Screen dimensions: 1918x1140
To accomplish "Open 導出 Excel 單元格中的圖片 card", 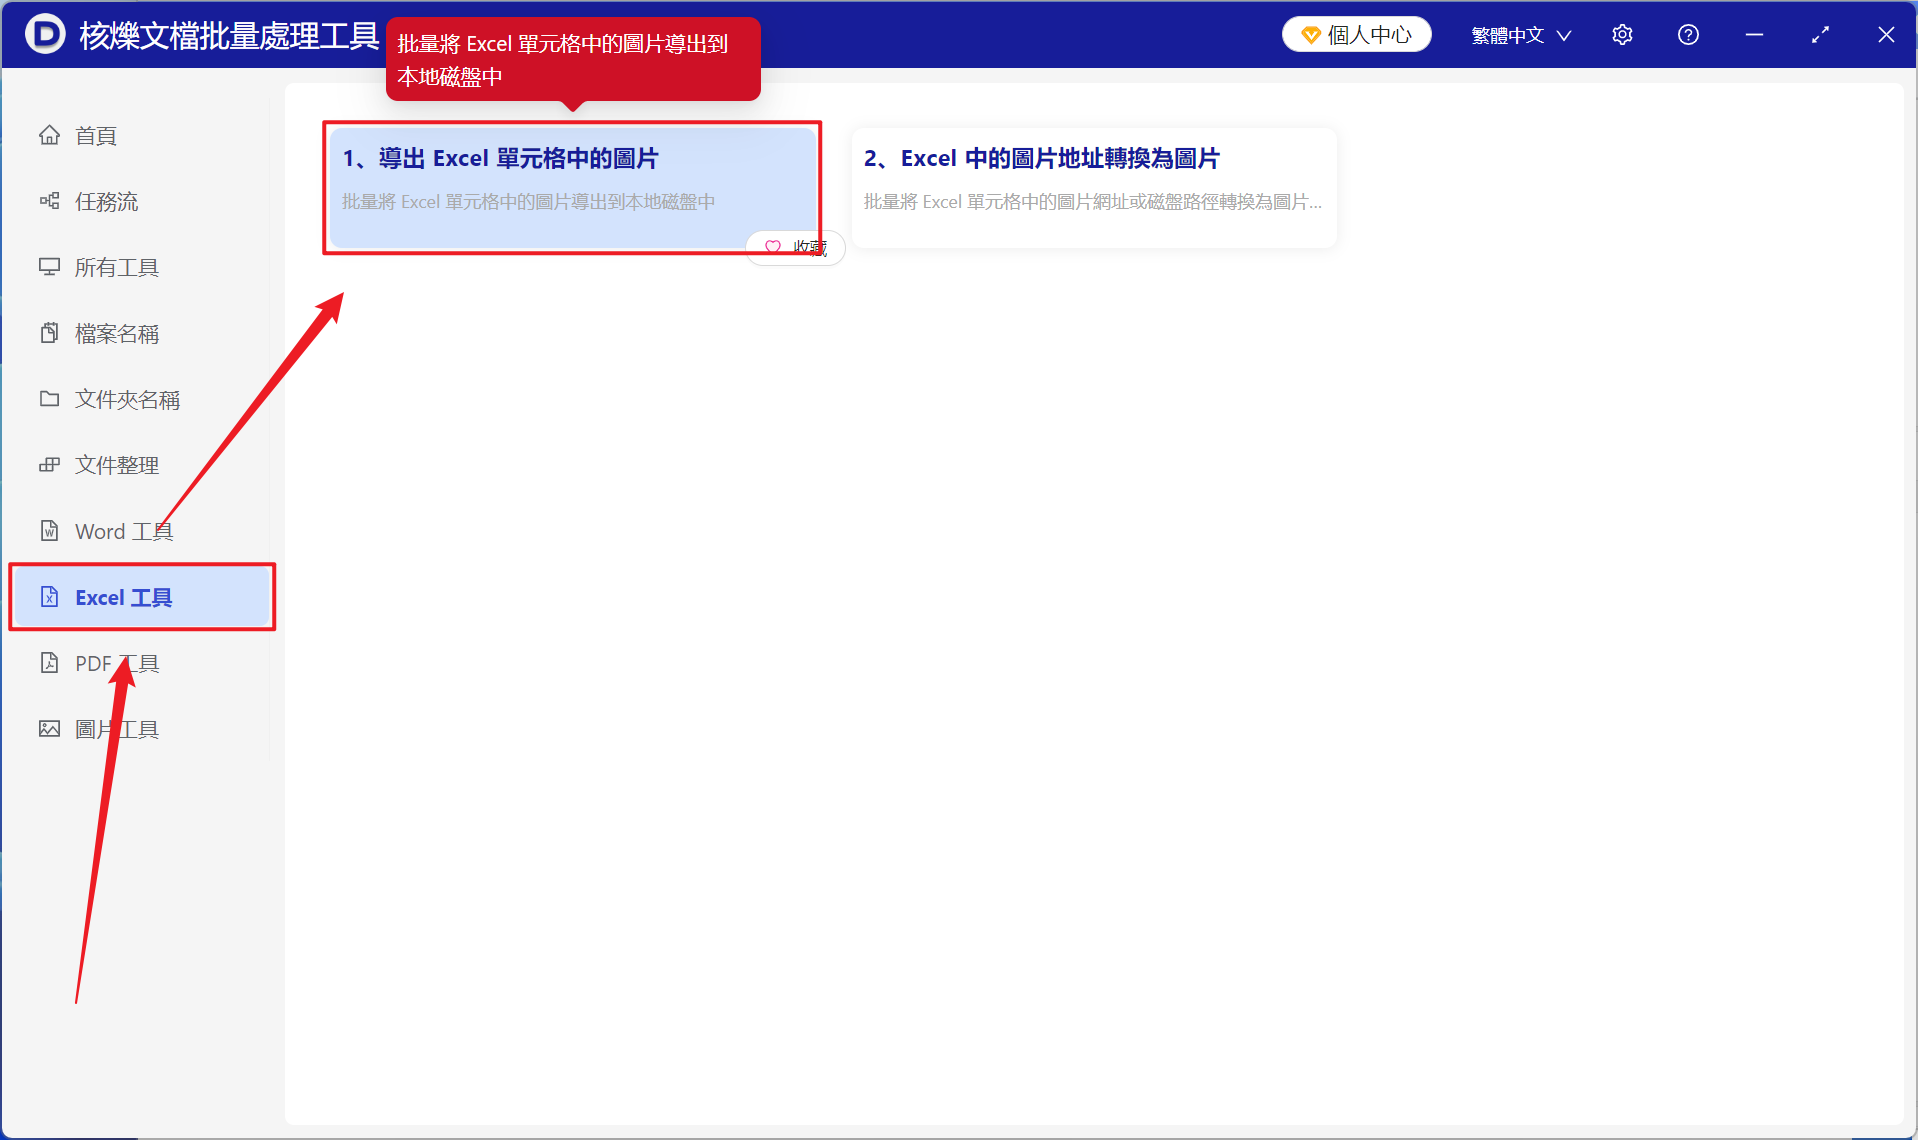I will (573, 187).
